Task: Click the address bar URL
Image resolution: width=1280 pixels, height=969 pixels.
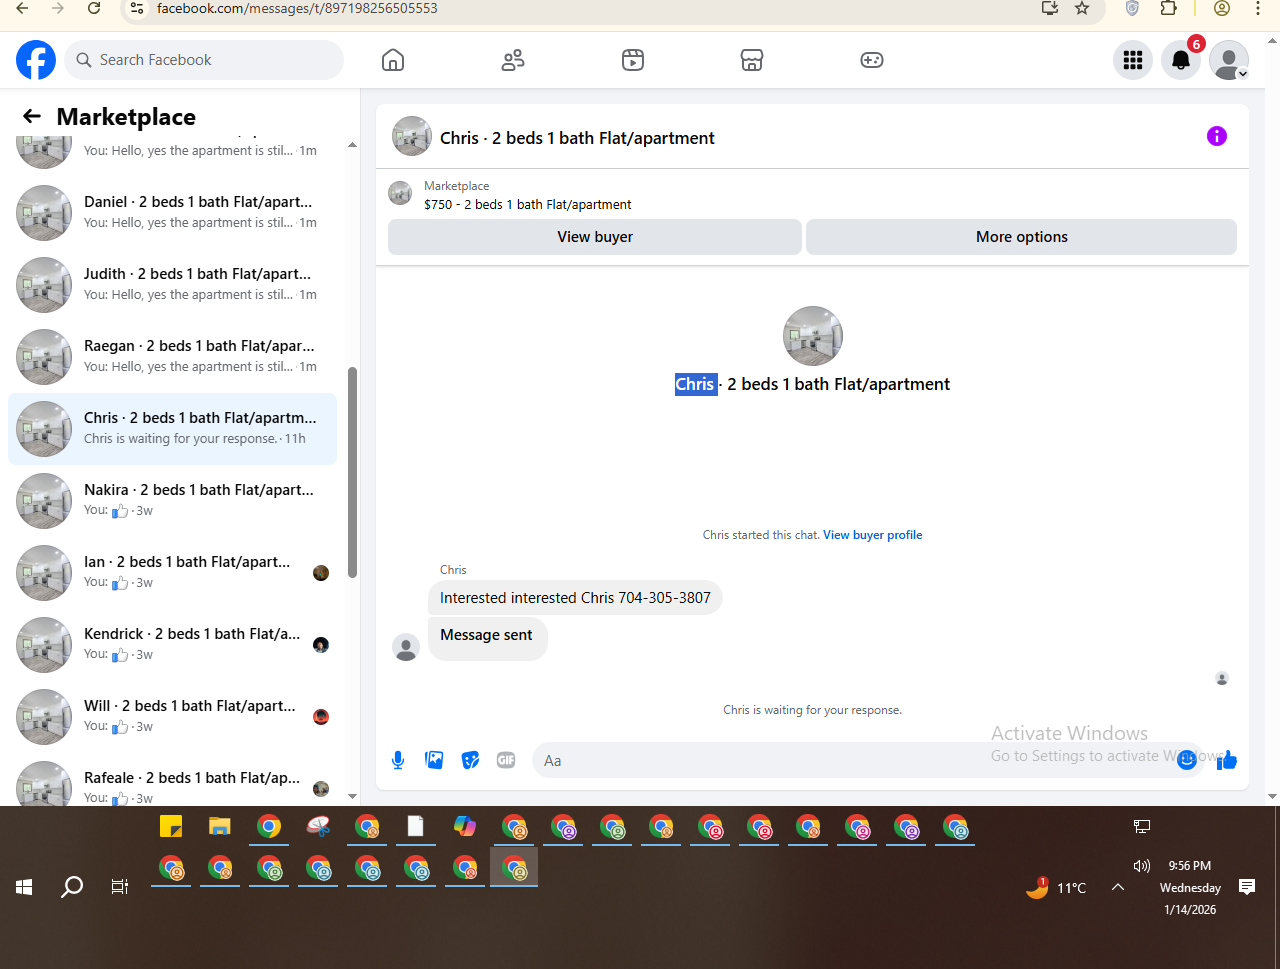Action: point(297,8)
